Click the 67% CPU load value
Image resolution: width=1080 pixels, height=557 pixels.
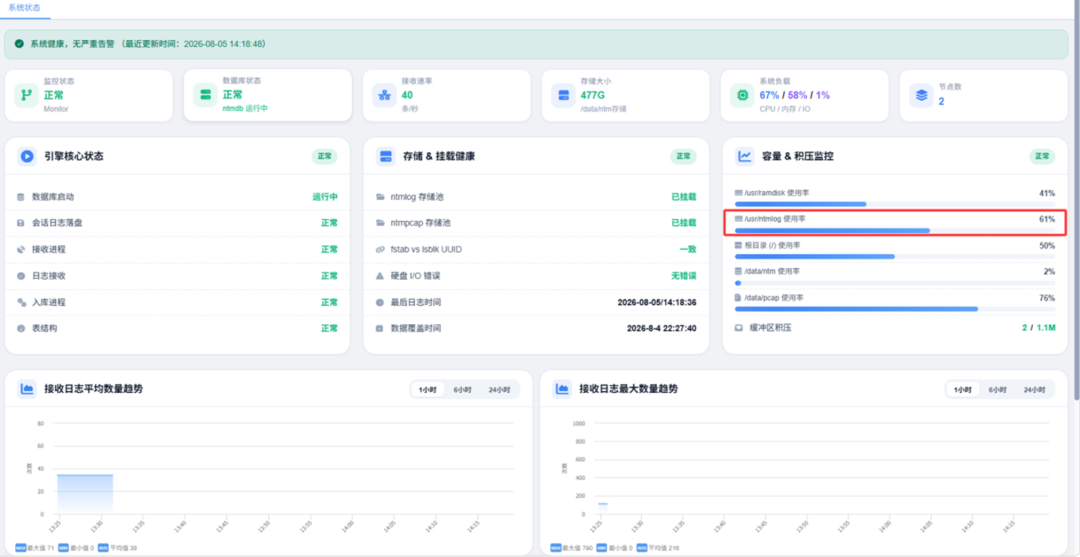(769, 95)
